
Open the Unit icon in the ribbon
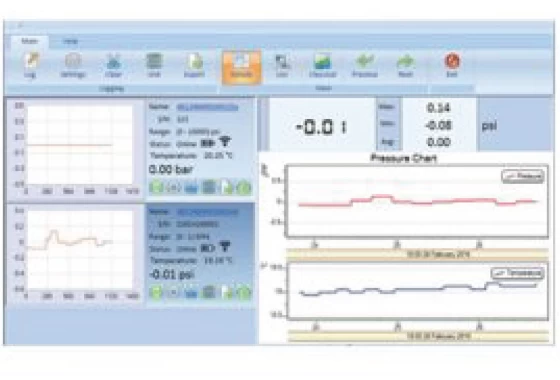[154, 65]
